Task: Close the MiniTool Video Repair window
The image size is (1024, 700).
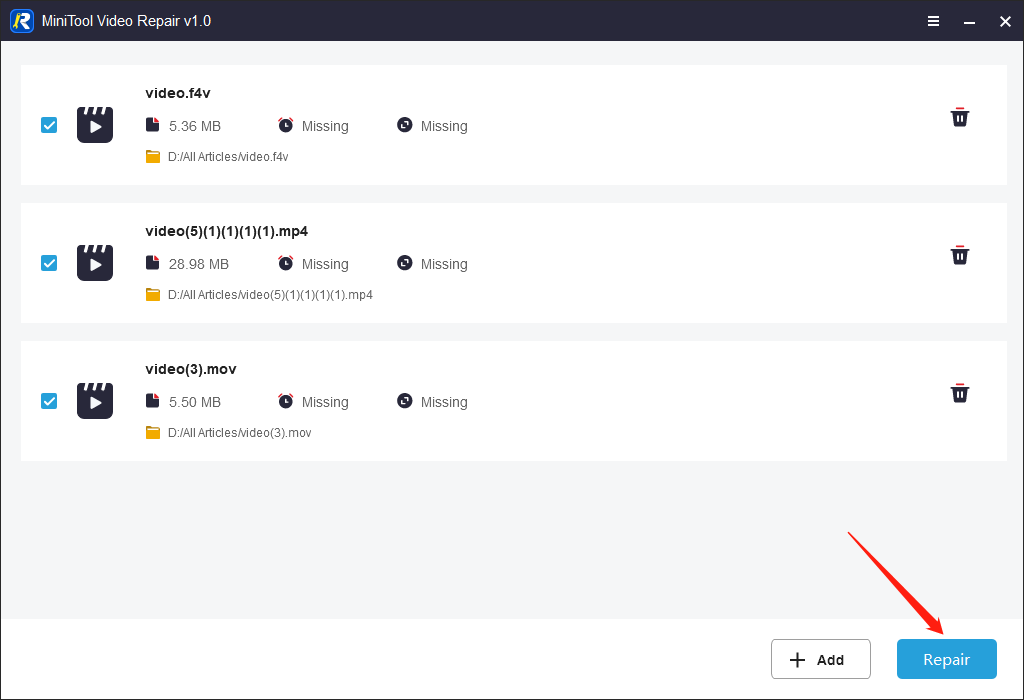Action: click(x=1005, y=22)
